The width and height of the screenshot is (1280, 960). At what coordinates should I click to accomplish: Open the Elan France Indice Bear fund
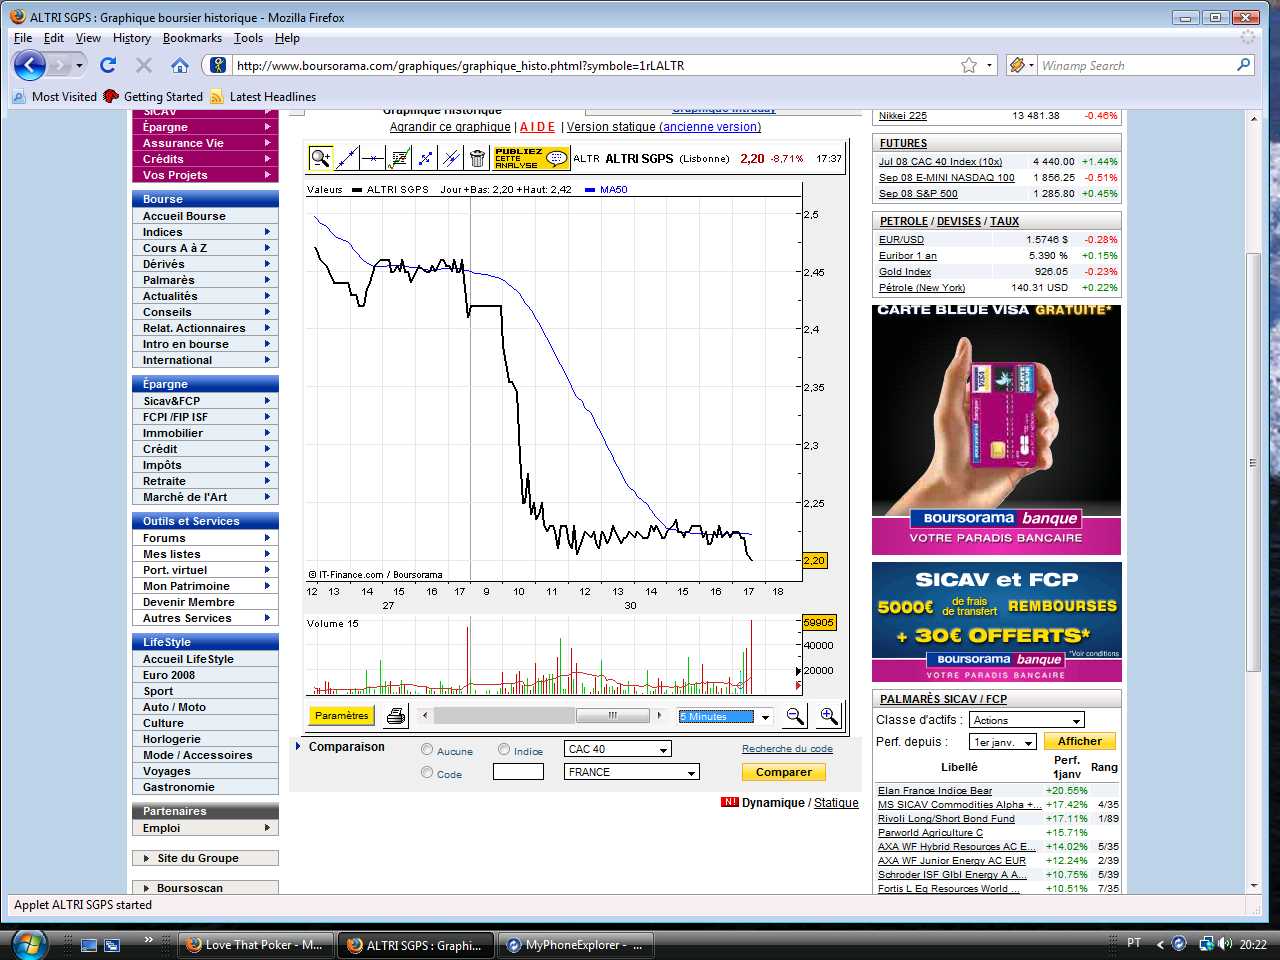pos(935,790)
